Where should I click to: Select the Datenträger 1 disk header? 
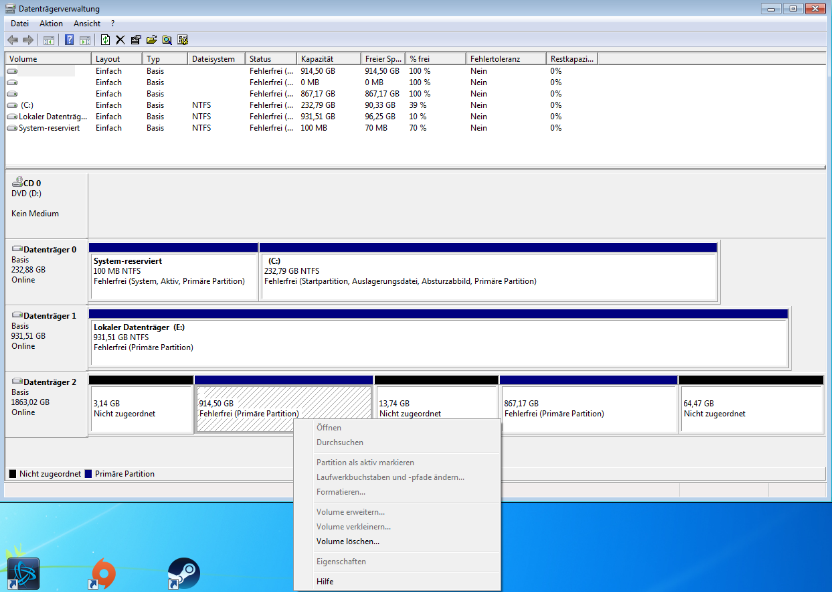[x=46, y=338]
